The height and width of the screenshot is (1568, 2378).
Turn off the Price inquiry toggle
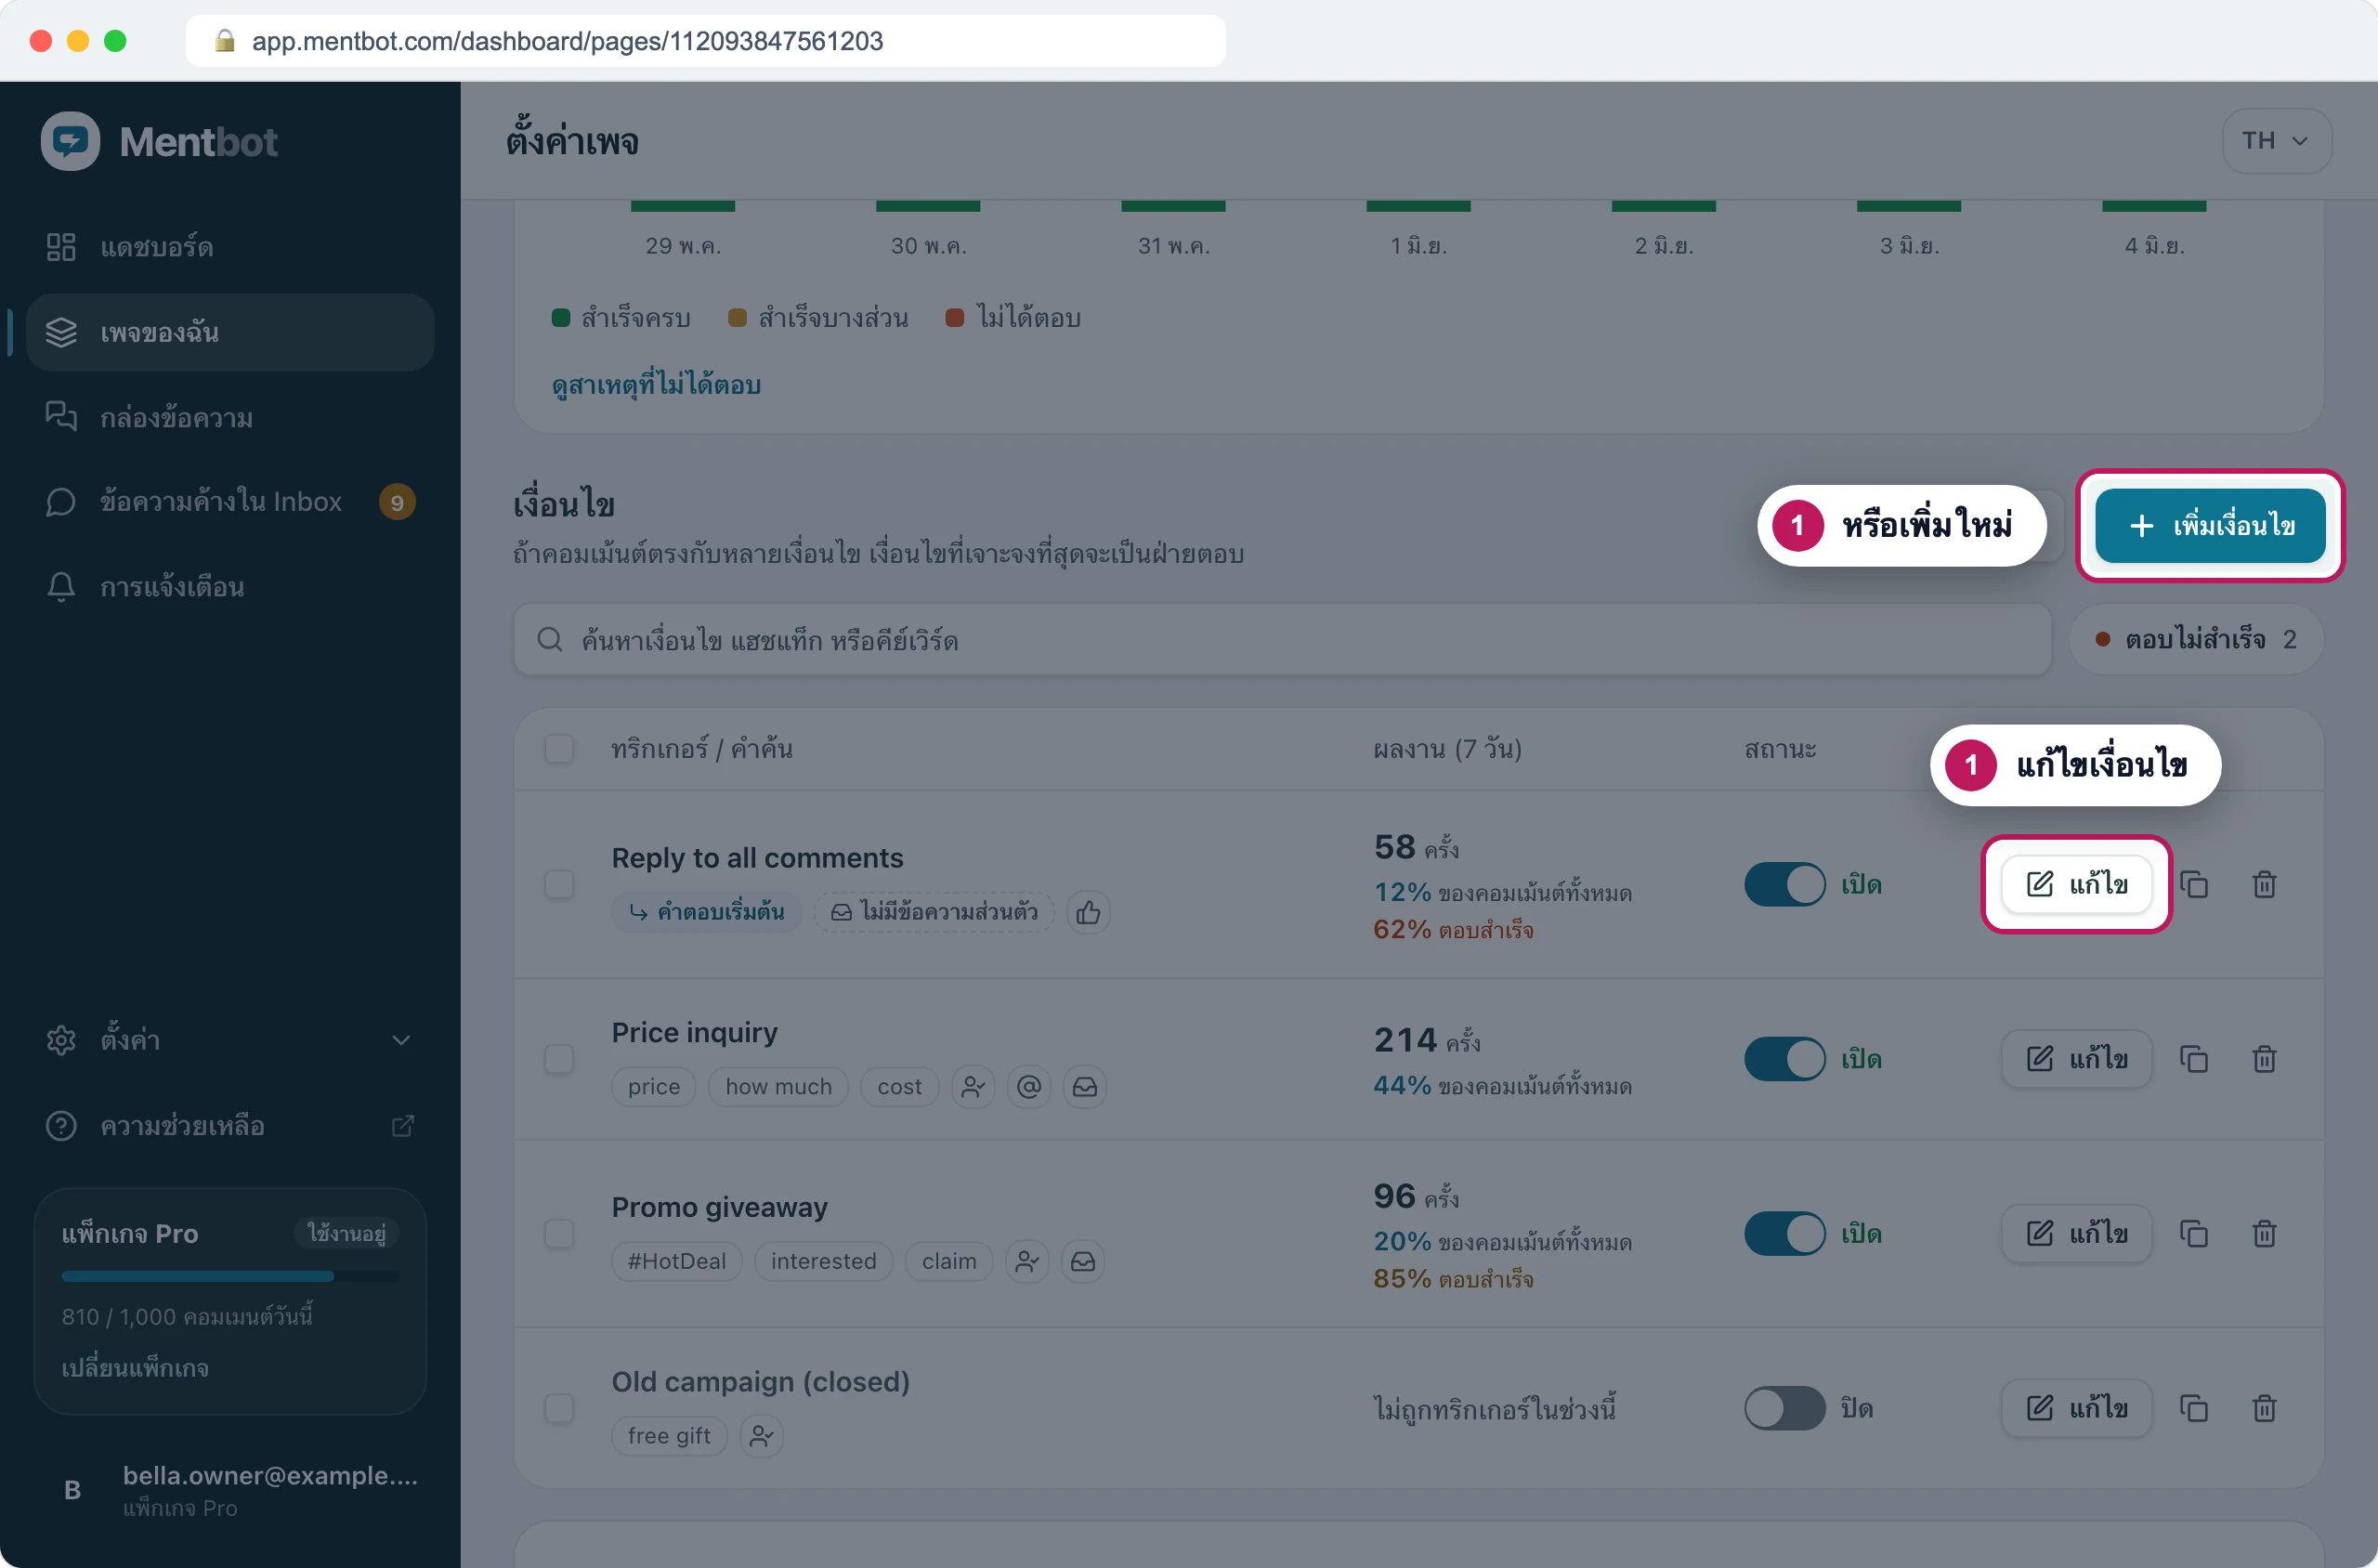pyautogui.click(x=1784, y=1059)
